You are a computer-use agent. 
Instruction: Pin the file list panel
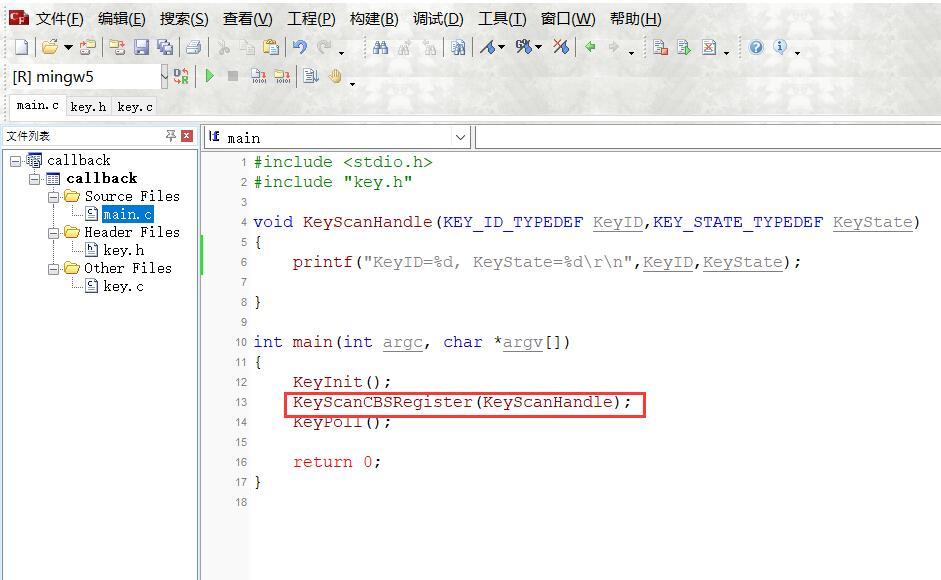[x=171, y=136]
